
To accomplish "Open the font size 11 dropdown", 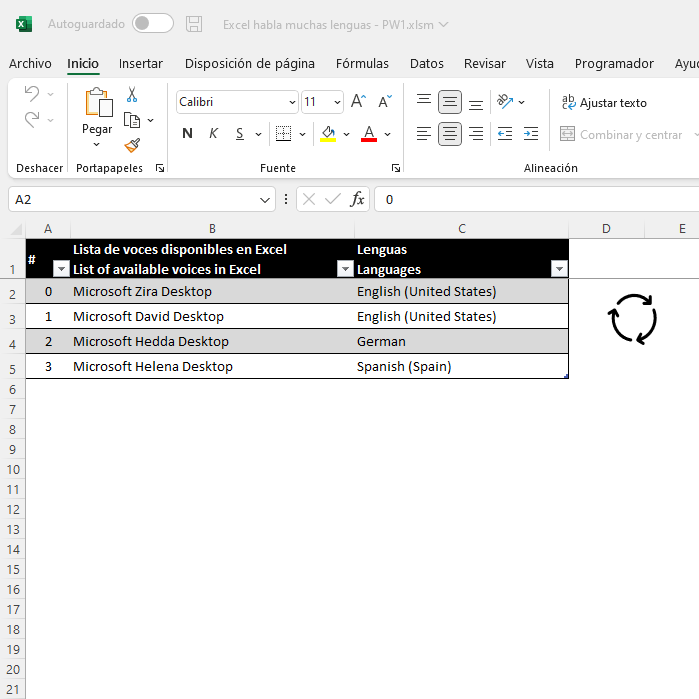I will 337,103.
